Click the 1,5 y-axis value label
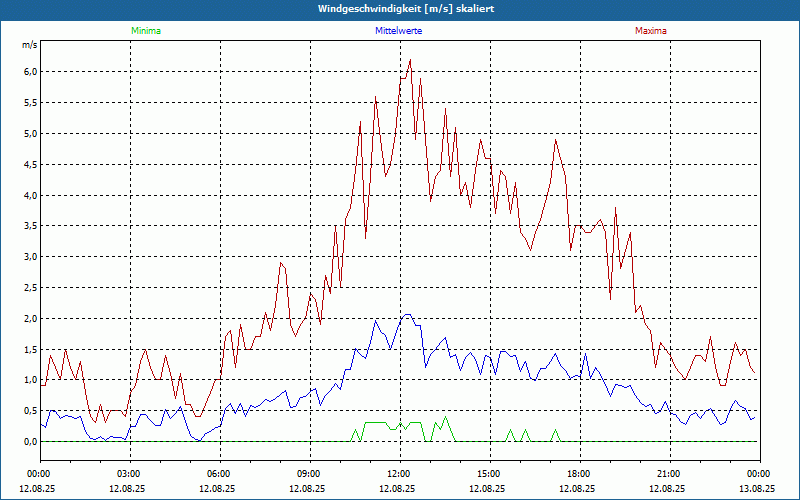800x500 pixels. coord(30,350)
